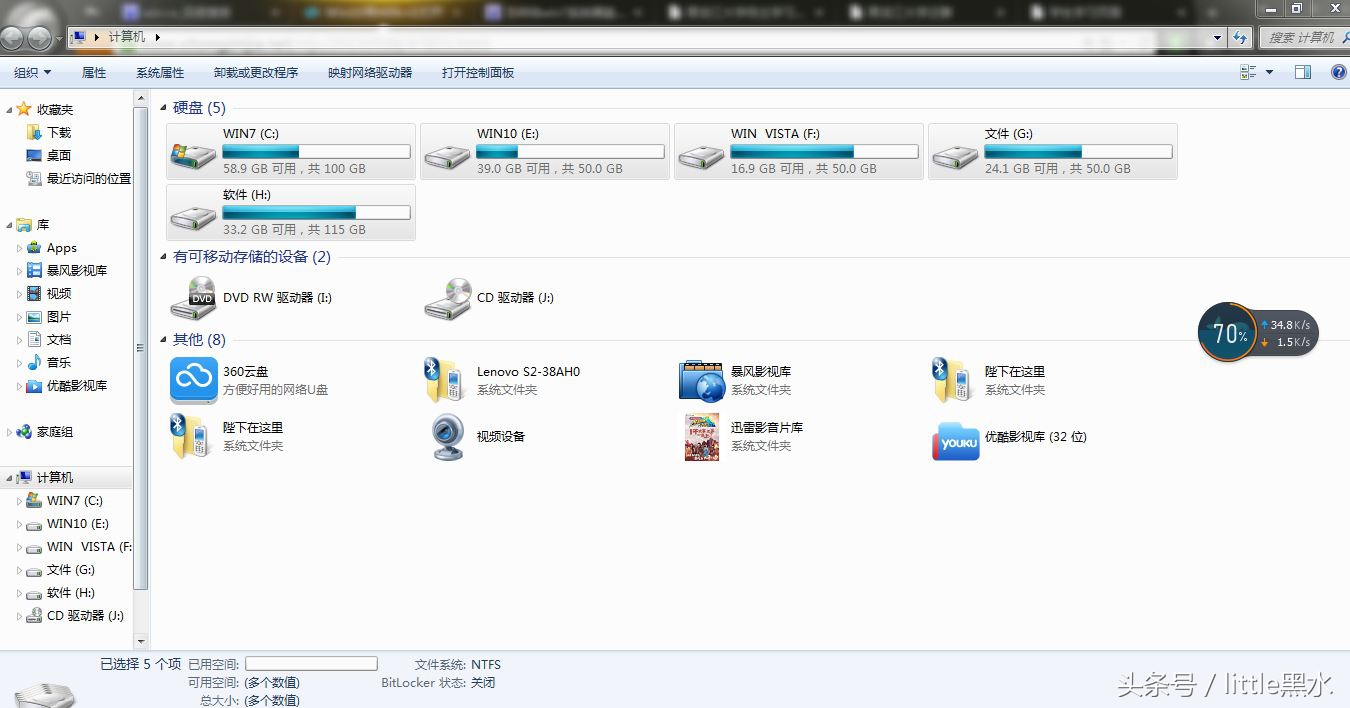Click the Back navigation arrow
Viewport: 1350px width, 708px height.
[x=12, y=38]
